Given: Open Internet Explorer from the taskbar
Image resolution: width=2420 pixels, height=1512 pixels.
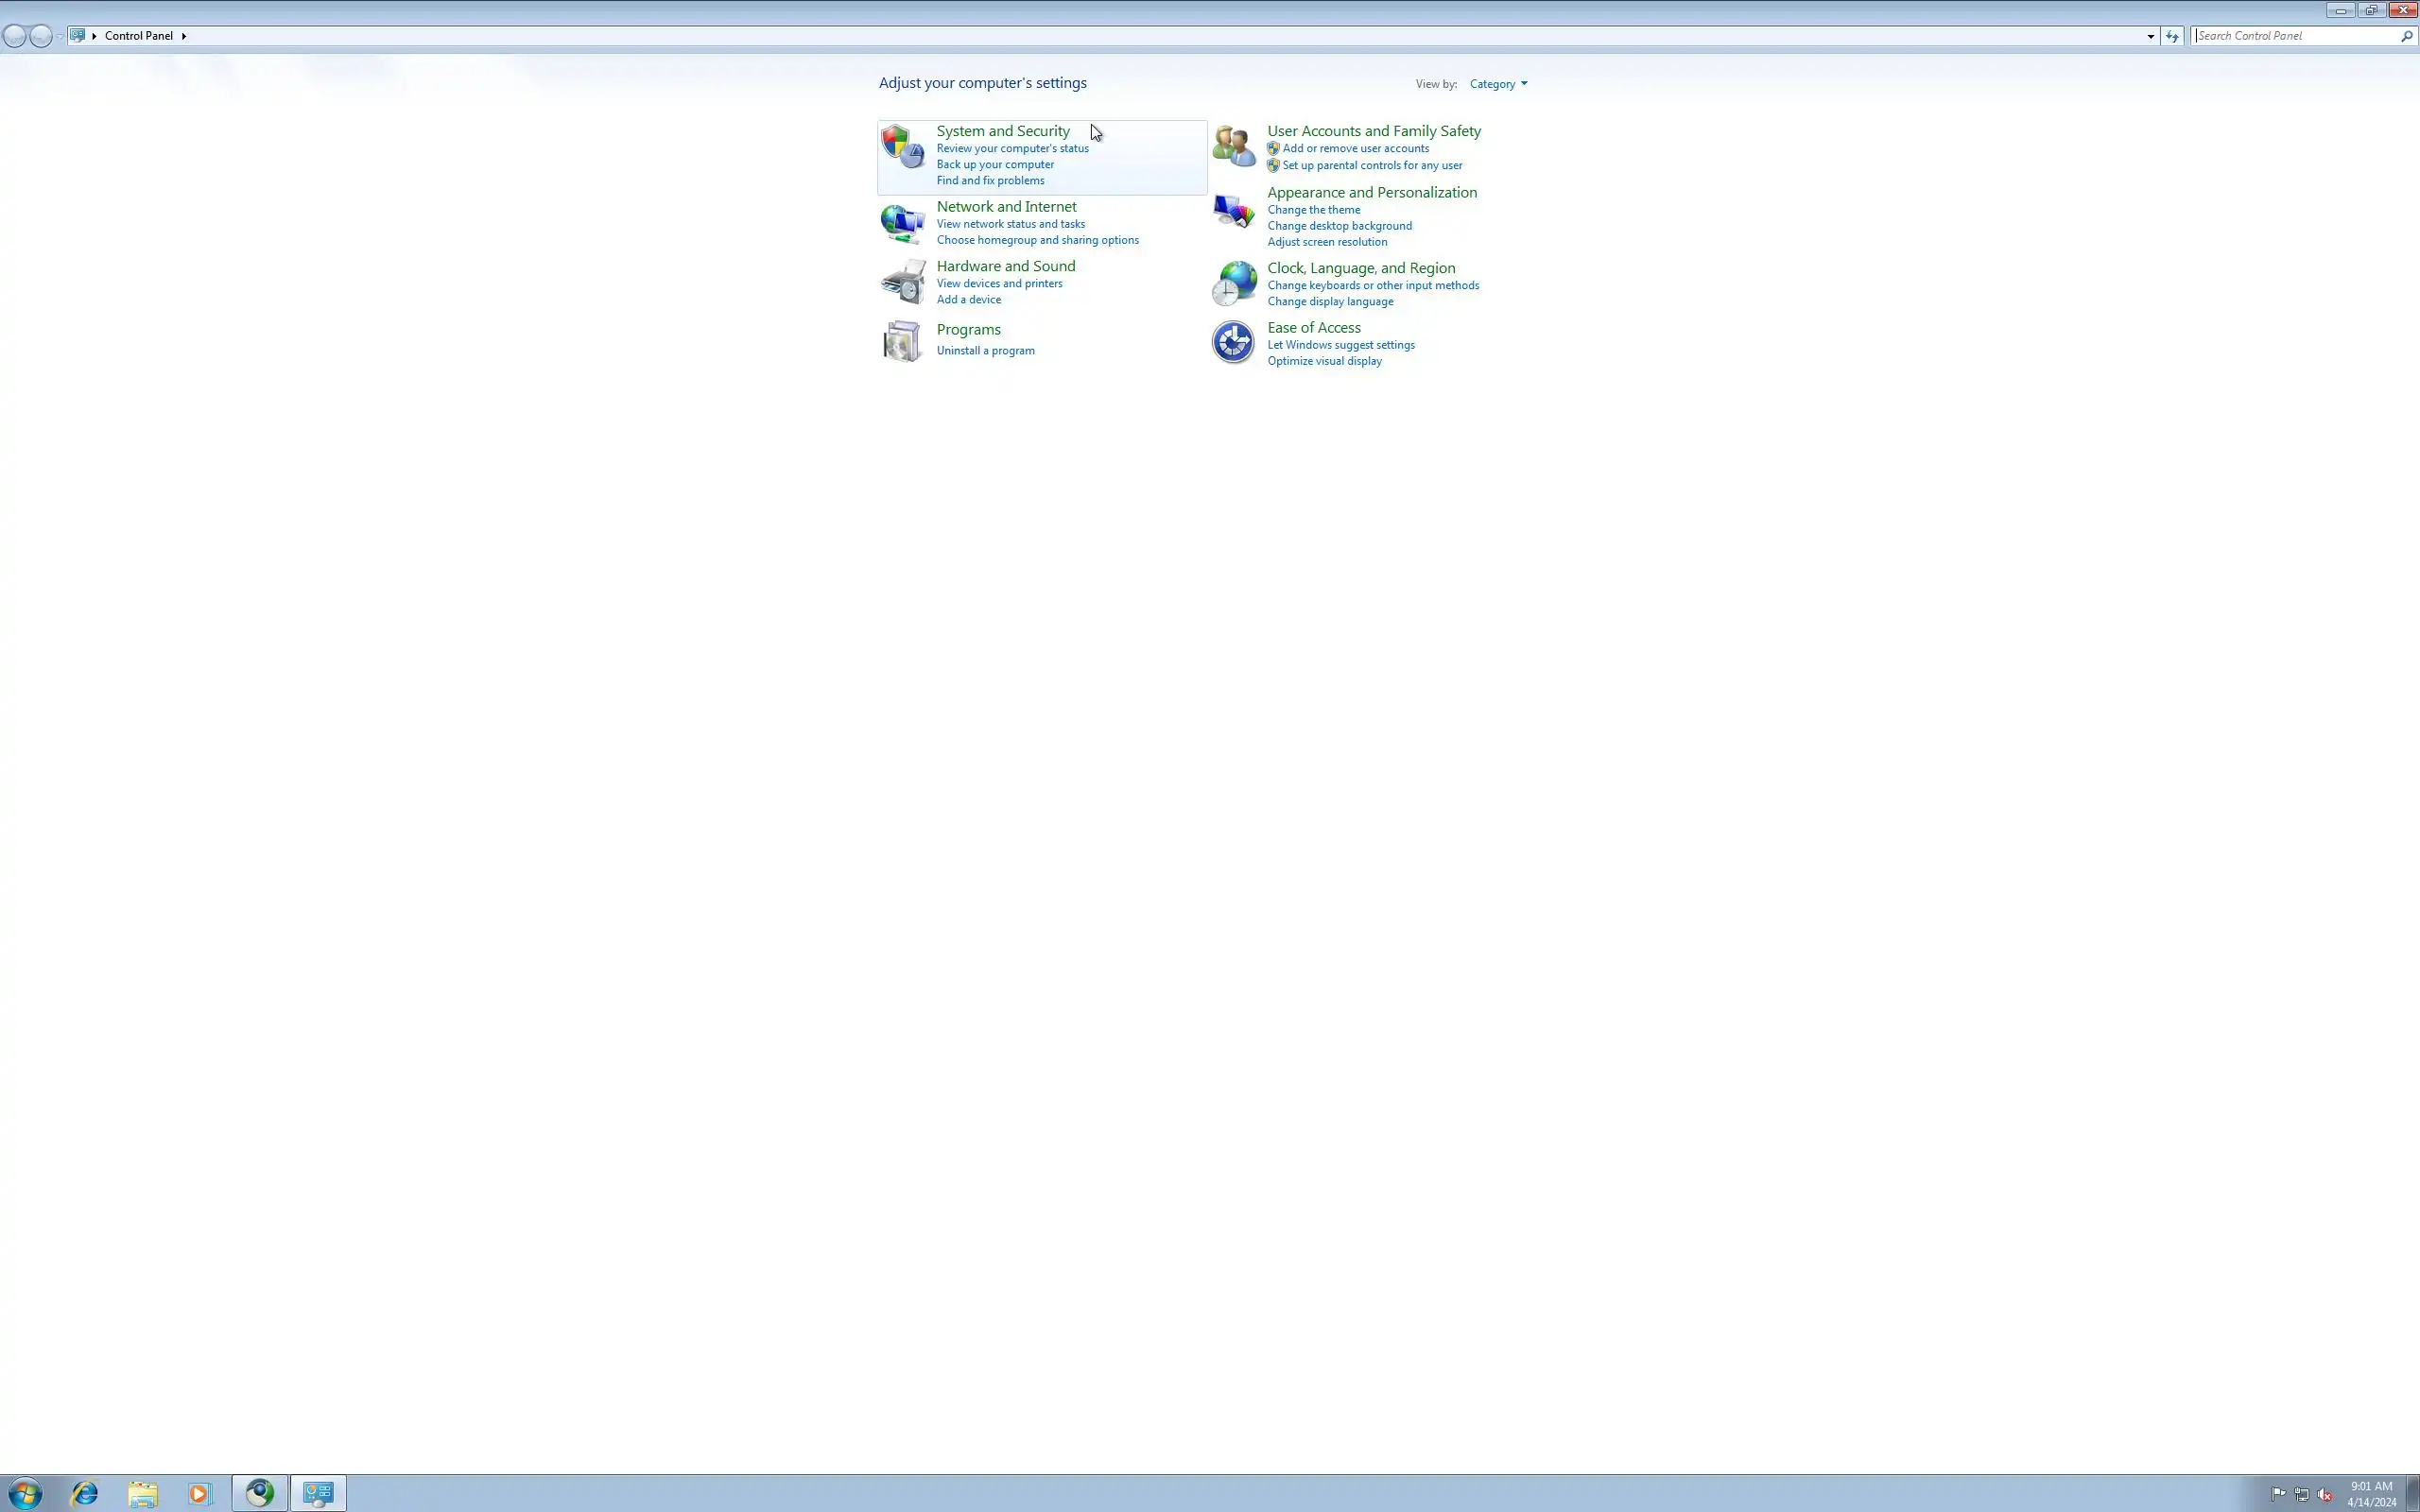Looking at the screenshot, I should [85, 1493].
